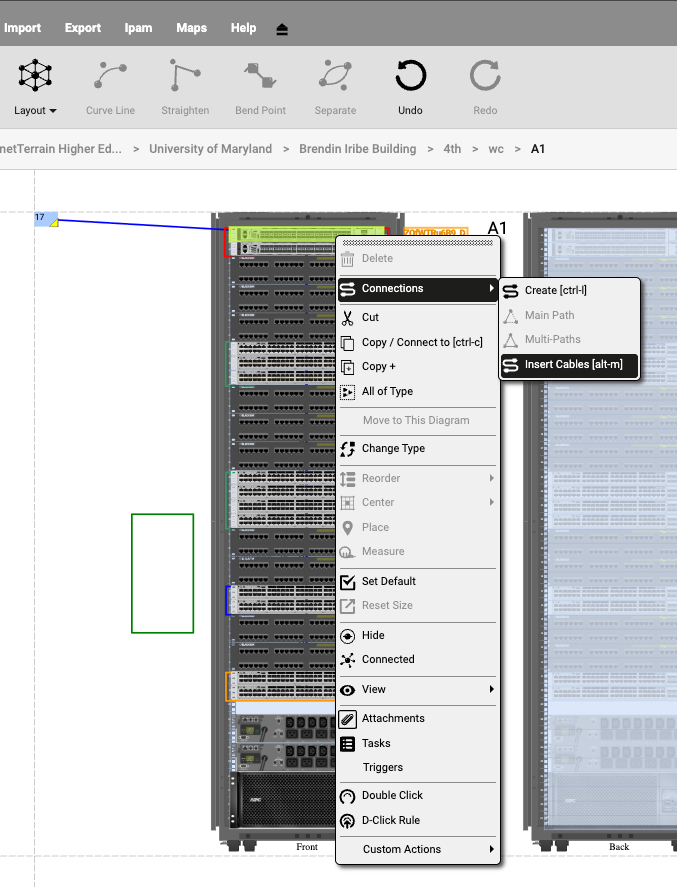Click the blue node labeled 17

coord(46,219)
